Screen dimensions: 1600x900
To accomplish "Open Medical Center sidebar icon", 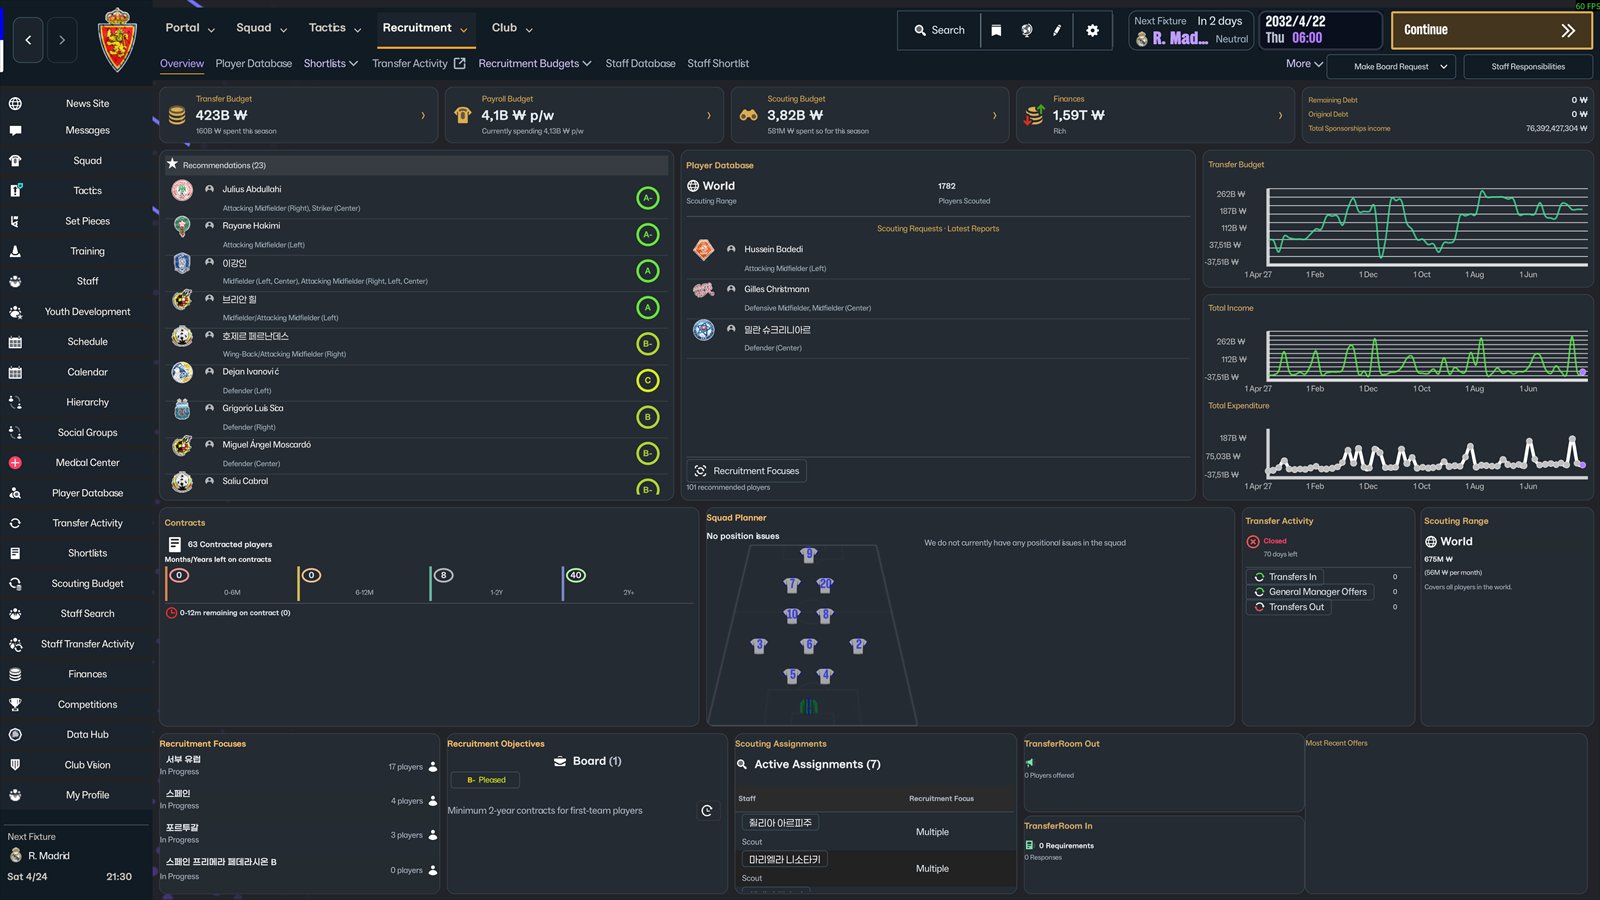I will click(x=15, y=463).
